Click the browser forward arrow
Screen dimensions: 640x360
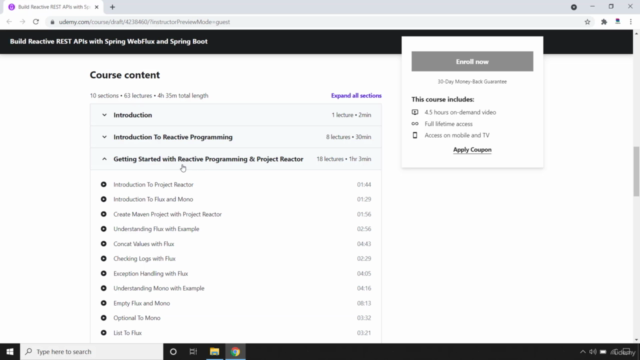[x=22, y=22]
